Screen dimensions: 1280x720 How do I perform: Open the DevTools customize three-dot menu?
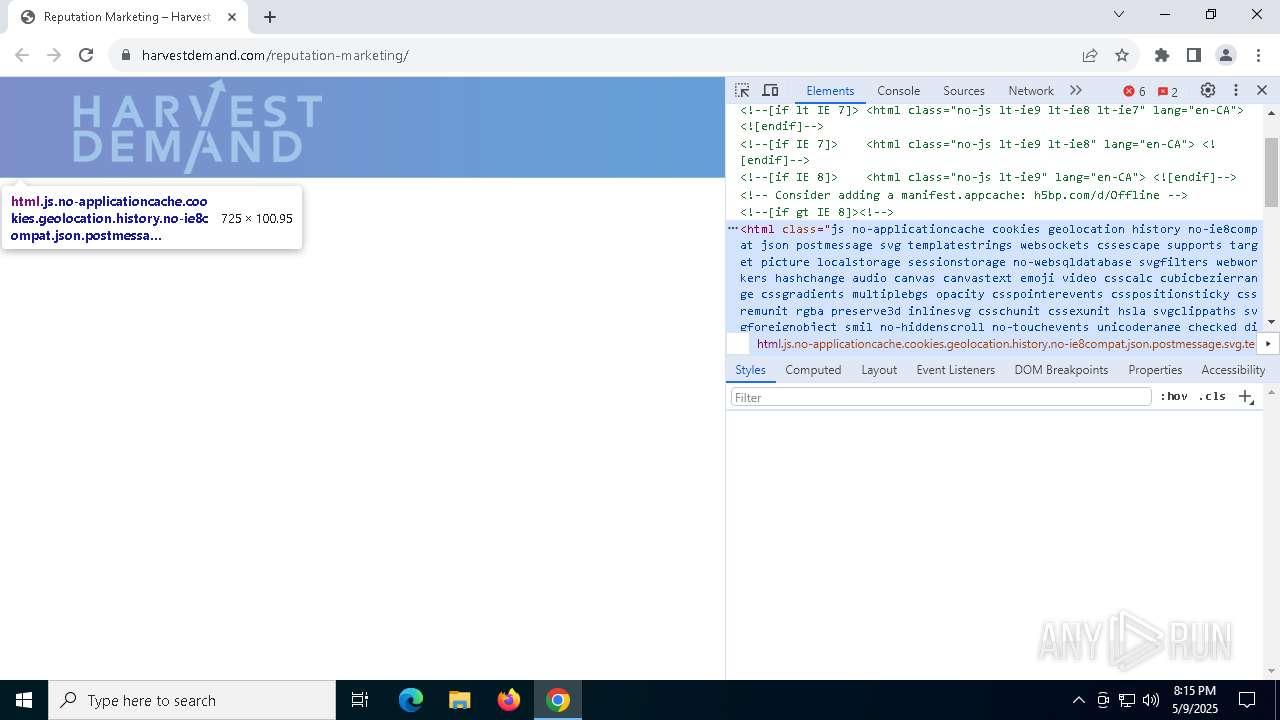[x=1236, y=90]
